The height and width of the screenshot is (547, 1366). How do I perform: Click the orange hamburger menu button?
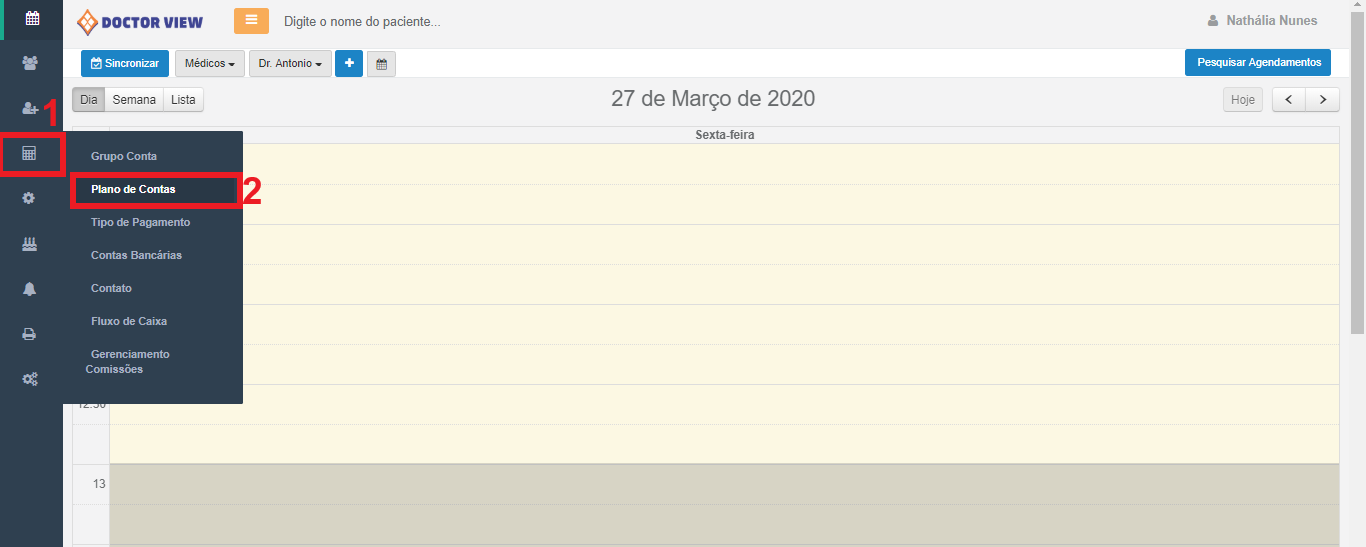(x=251, y=21)
